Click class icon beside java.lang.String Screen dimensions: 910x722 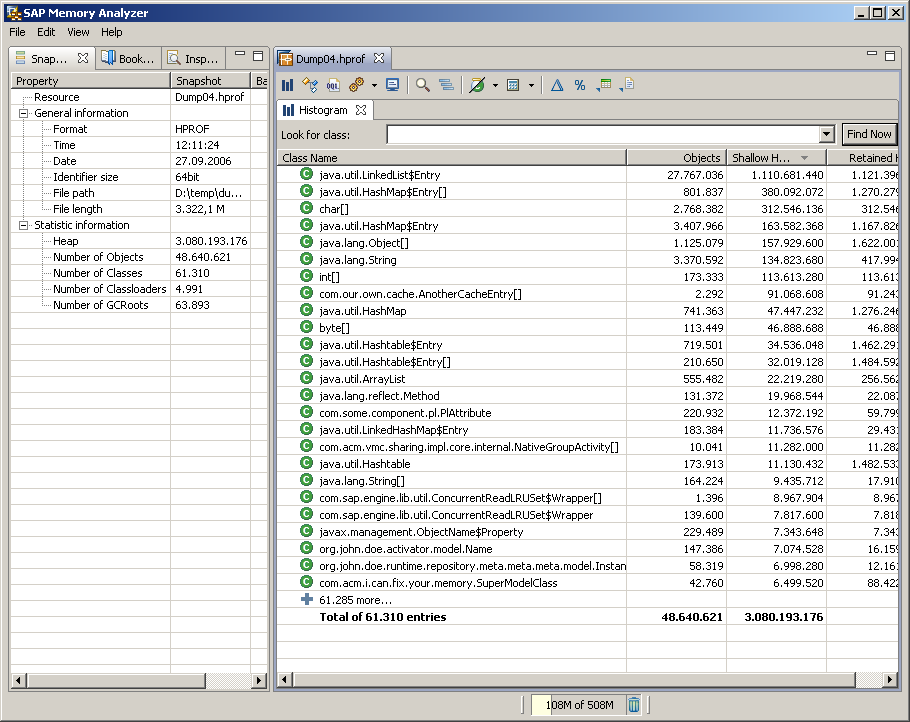click(x=306, y=259)
